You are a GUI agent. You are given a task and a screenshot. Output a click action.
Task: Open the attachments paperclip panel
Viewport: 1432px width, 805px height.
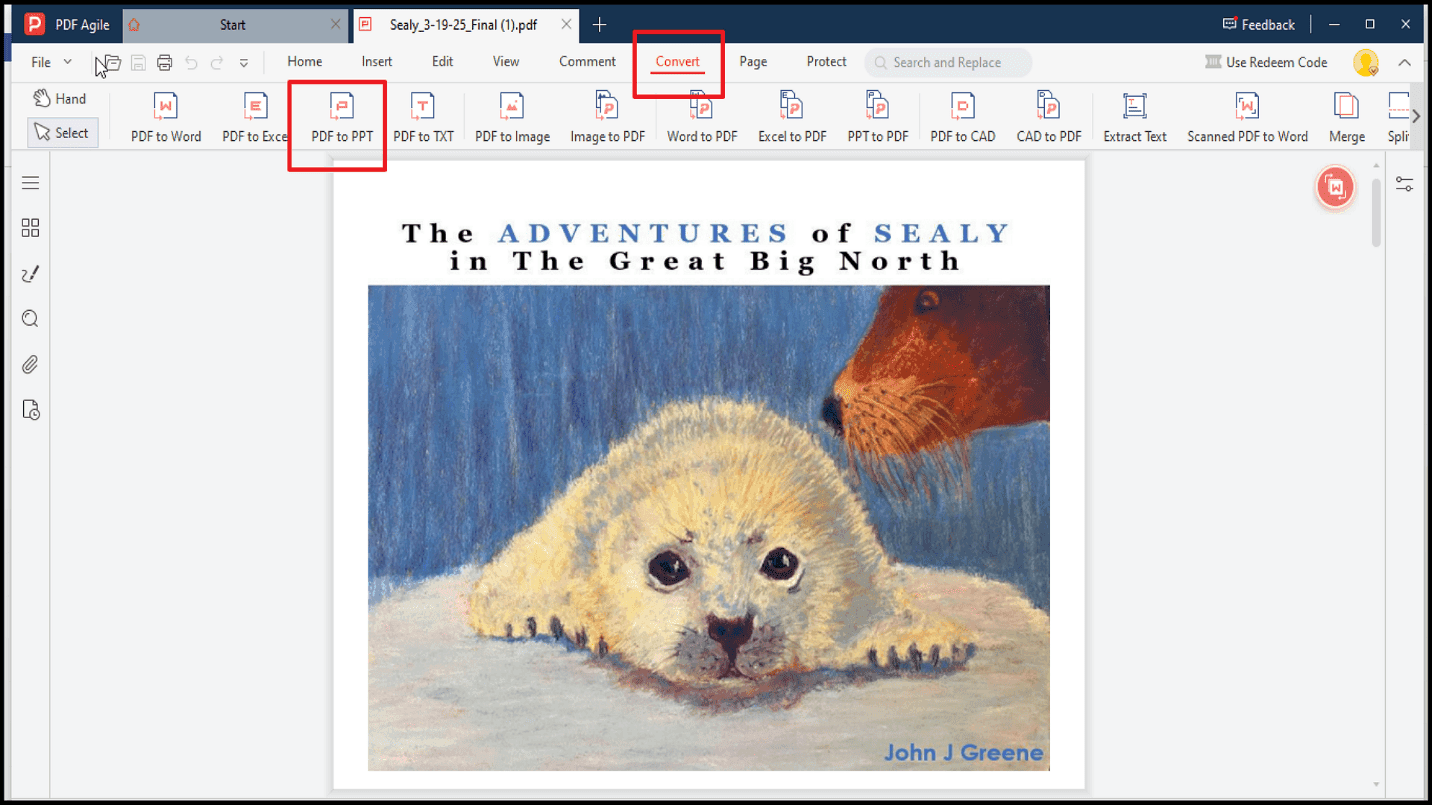pos(30,365)
